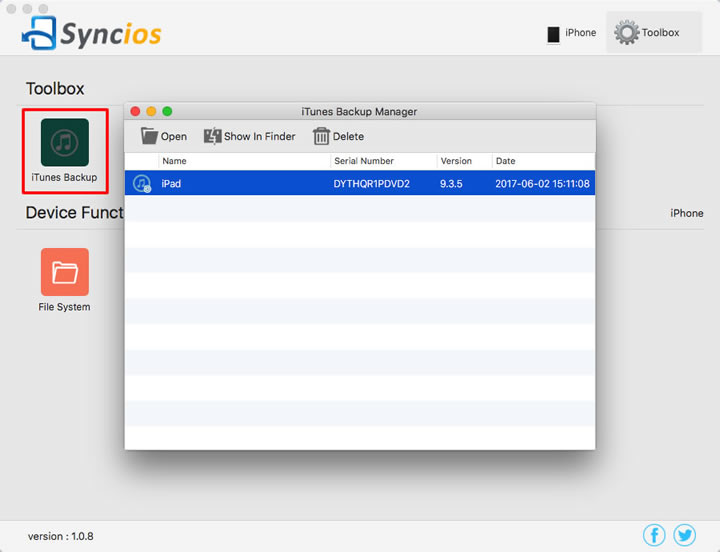Image resolution: width=720 pixels, height=552 pixels.
Task: Close the iTunes Backup Manager window
Action: [x=135, y=111]
